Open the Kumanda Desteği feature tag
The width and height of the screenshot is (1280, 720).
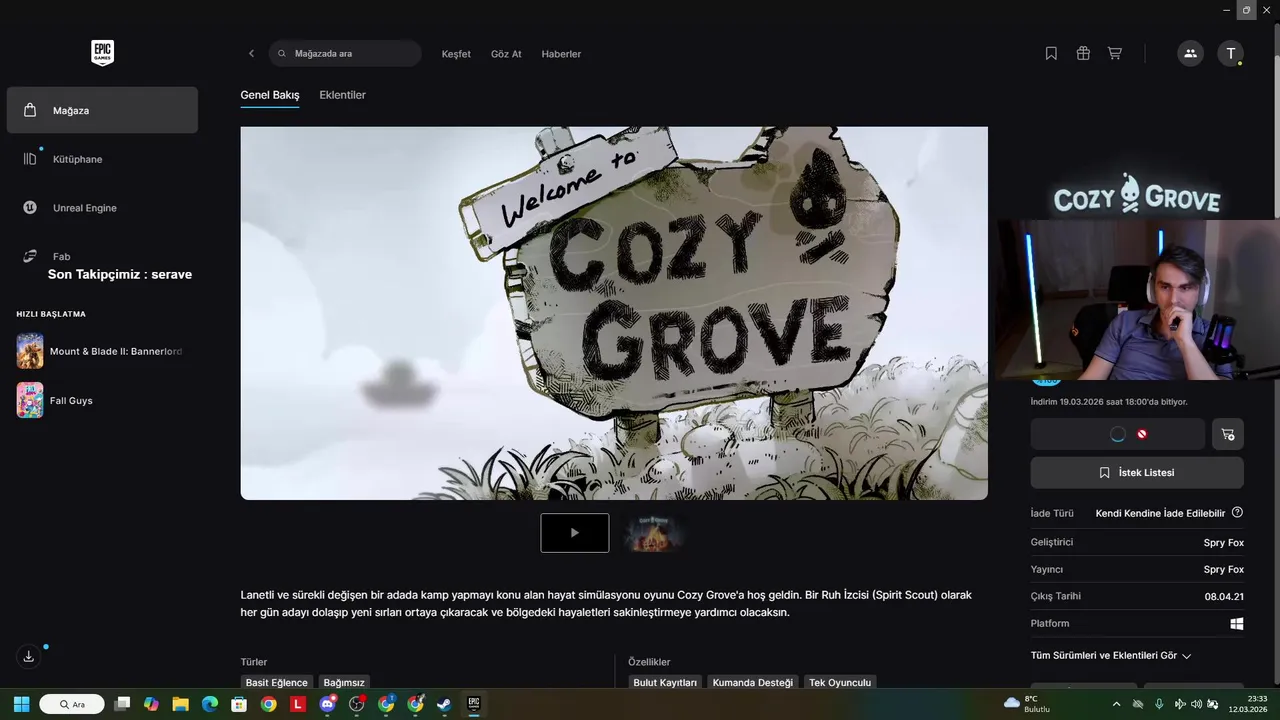pos(753,682)
